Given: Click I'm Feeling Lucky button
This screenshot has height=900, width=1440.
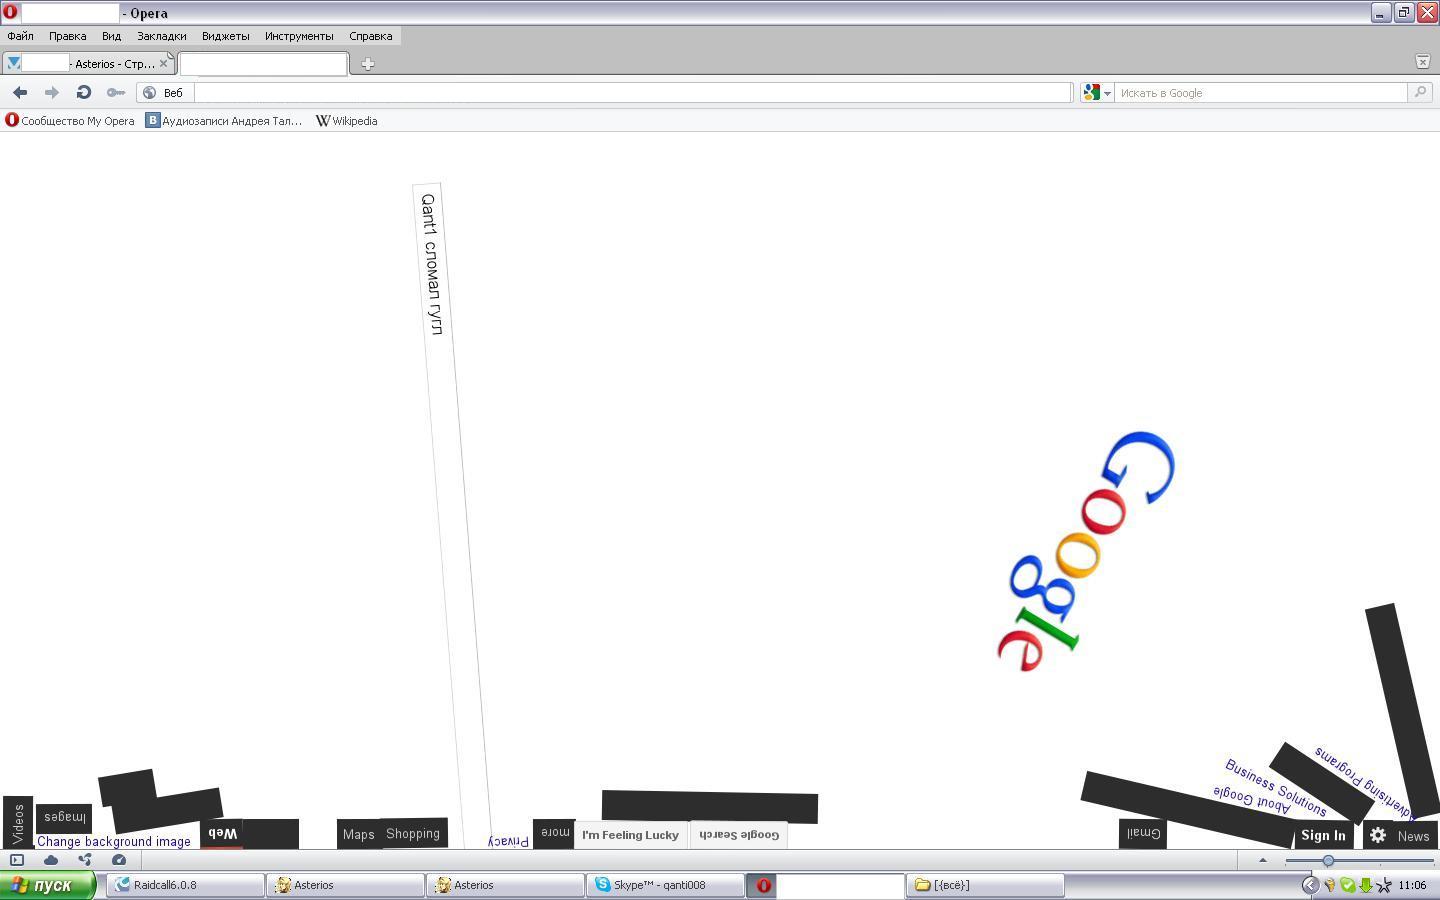Looking at the screenshot, I should 630,835.
